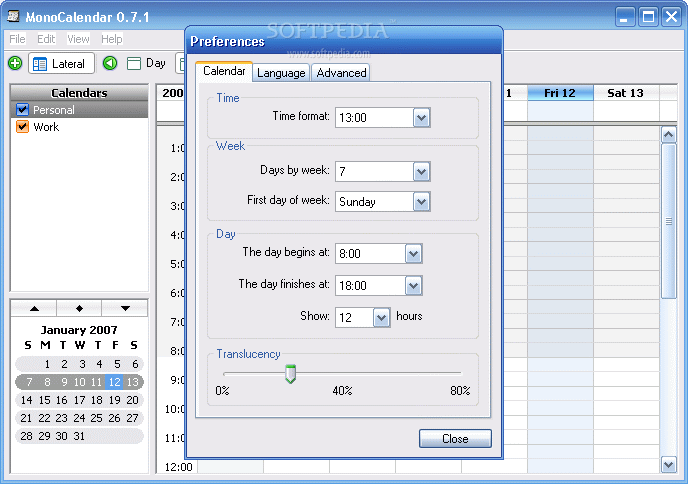Click the MonoCalendar title bar app icon
The width and height of the screenshot is (688, 484).
coord(13,17)
